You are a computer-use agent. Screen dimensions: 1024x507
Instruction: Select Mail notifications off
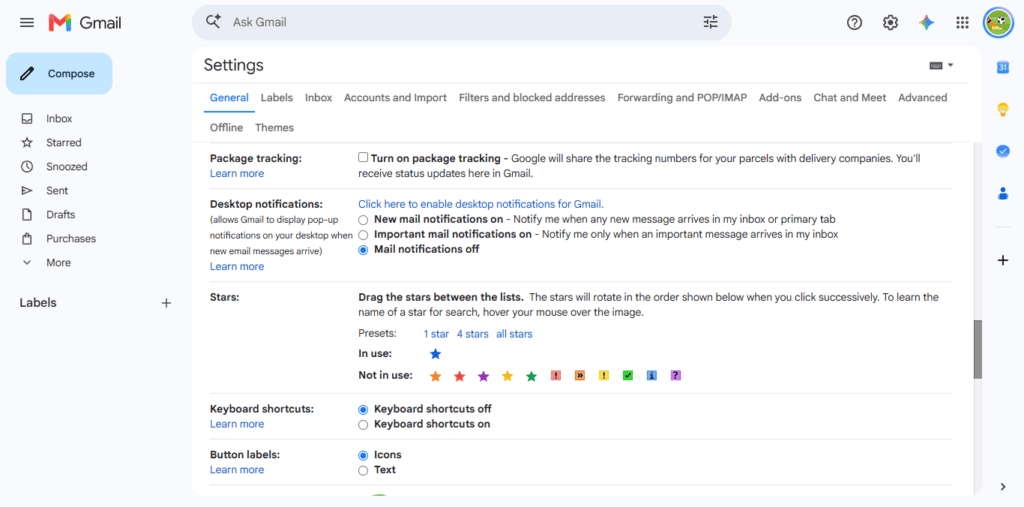pos(363,250)
